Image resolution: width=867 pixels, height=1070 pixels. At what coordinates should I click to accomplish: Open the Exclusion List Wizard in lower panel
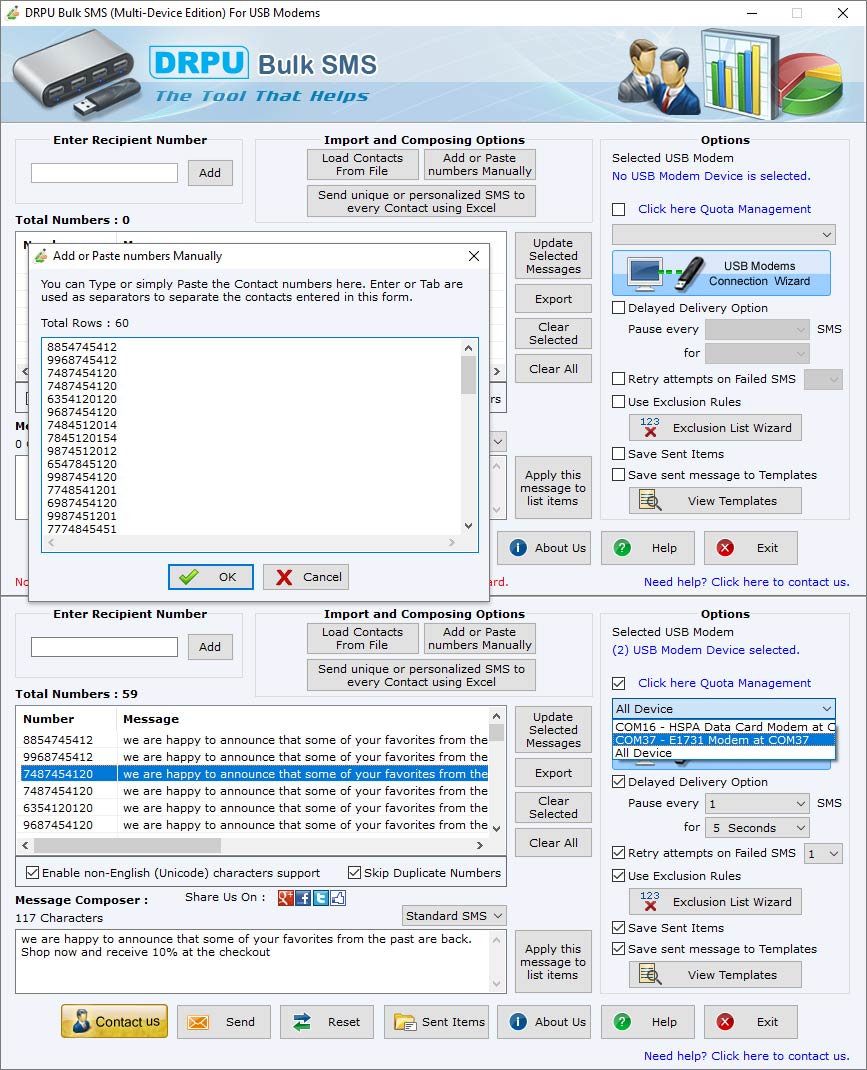pyautogui.click(x=714, y=901)
